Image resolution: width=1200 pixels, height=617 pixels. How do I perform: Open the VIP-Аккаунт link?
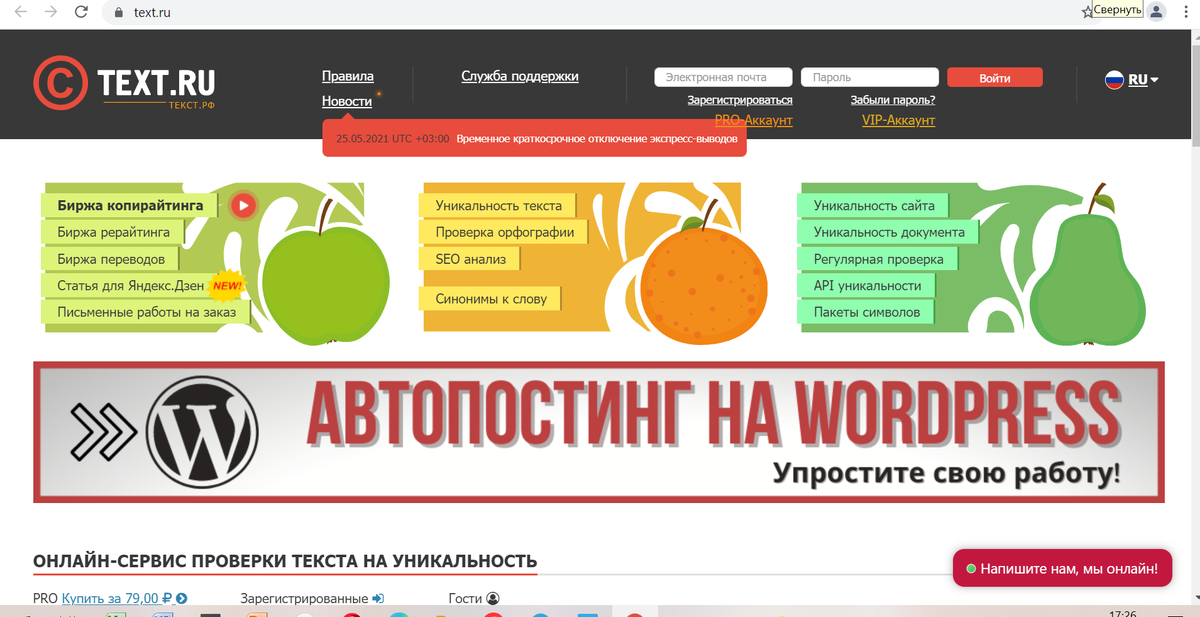point(899,120)
